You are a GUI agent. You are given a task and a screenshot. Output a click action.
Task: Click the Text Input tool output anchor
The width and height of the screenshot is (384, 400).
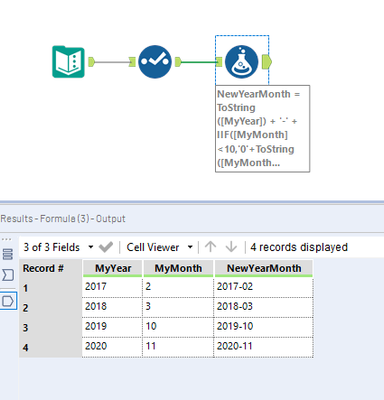(x=91, y=62)
